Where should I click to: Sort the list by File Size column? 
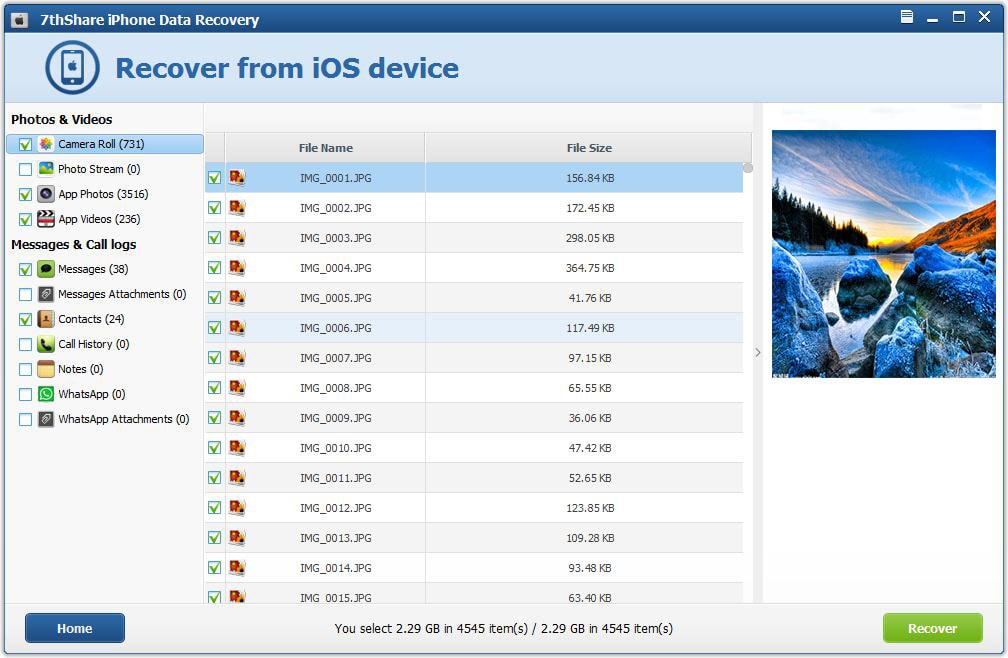[588, 148]
